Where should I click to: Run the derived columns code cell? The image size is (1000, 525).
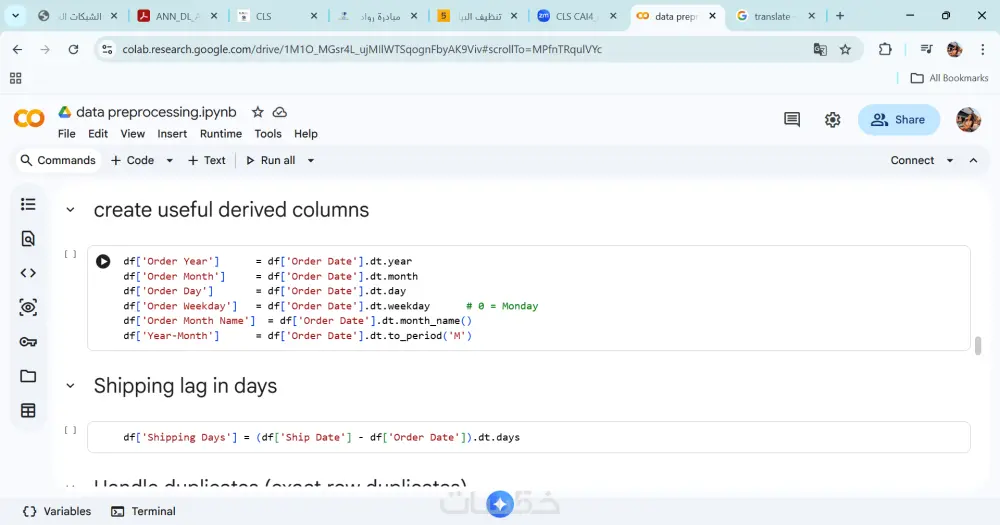[x=103, y=262]
